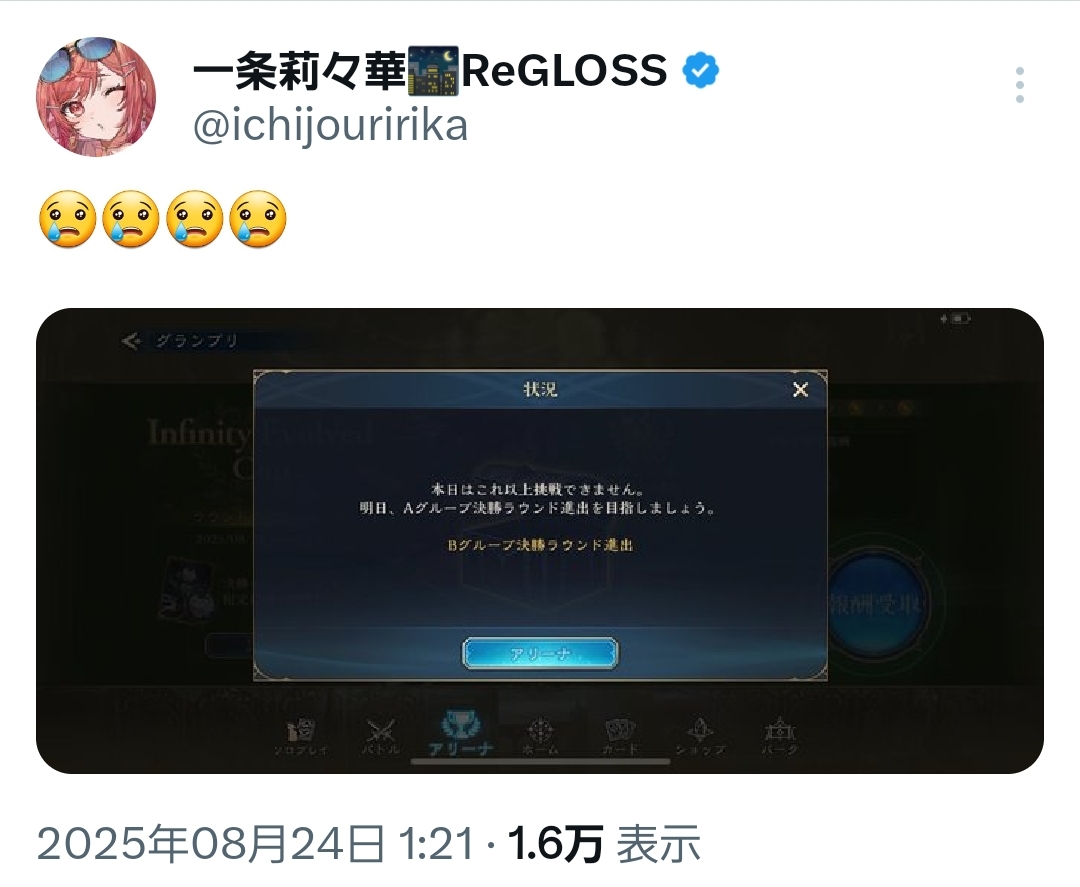Open the profile avatar of 一条莉々華
Viewport: 1080px width, 887px height.
96,96
